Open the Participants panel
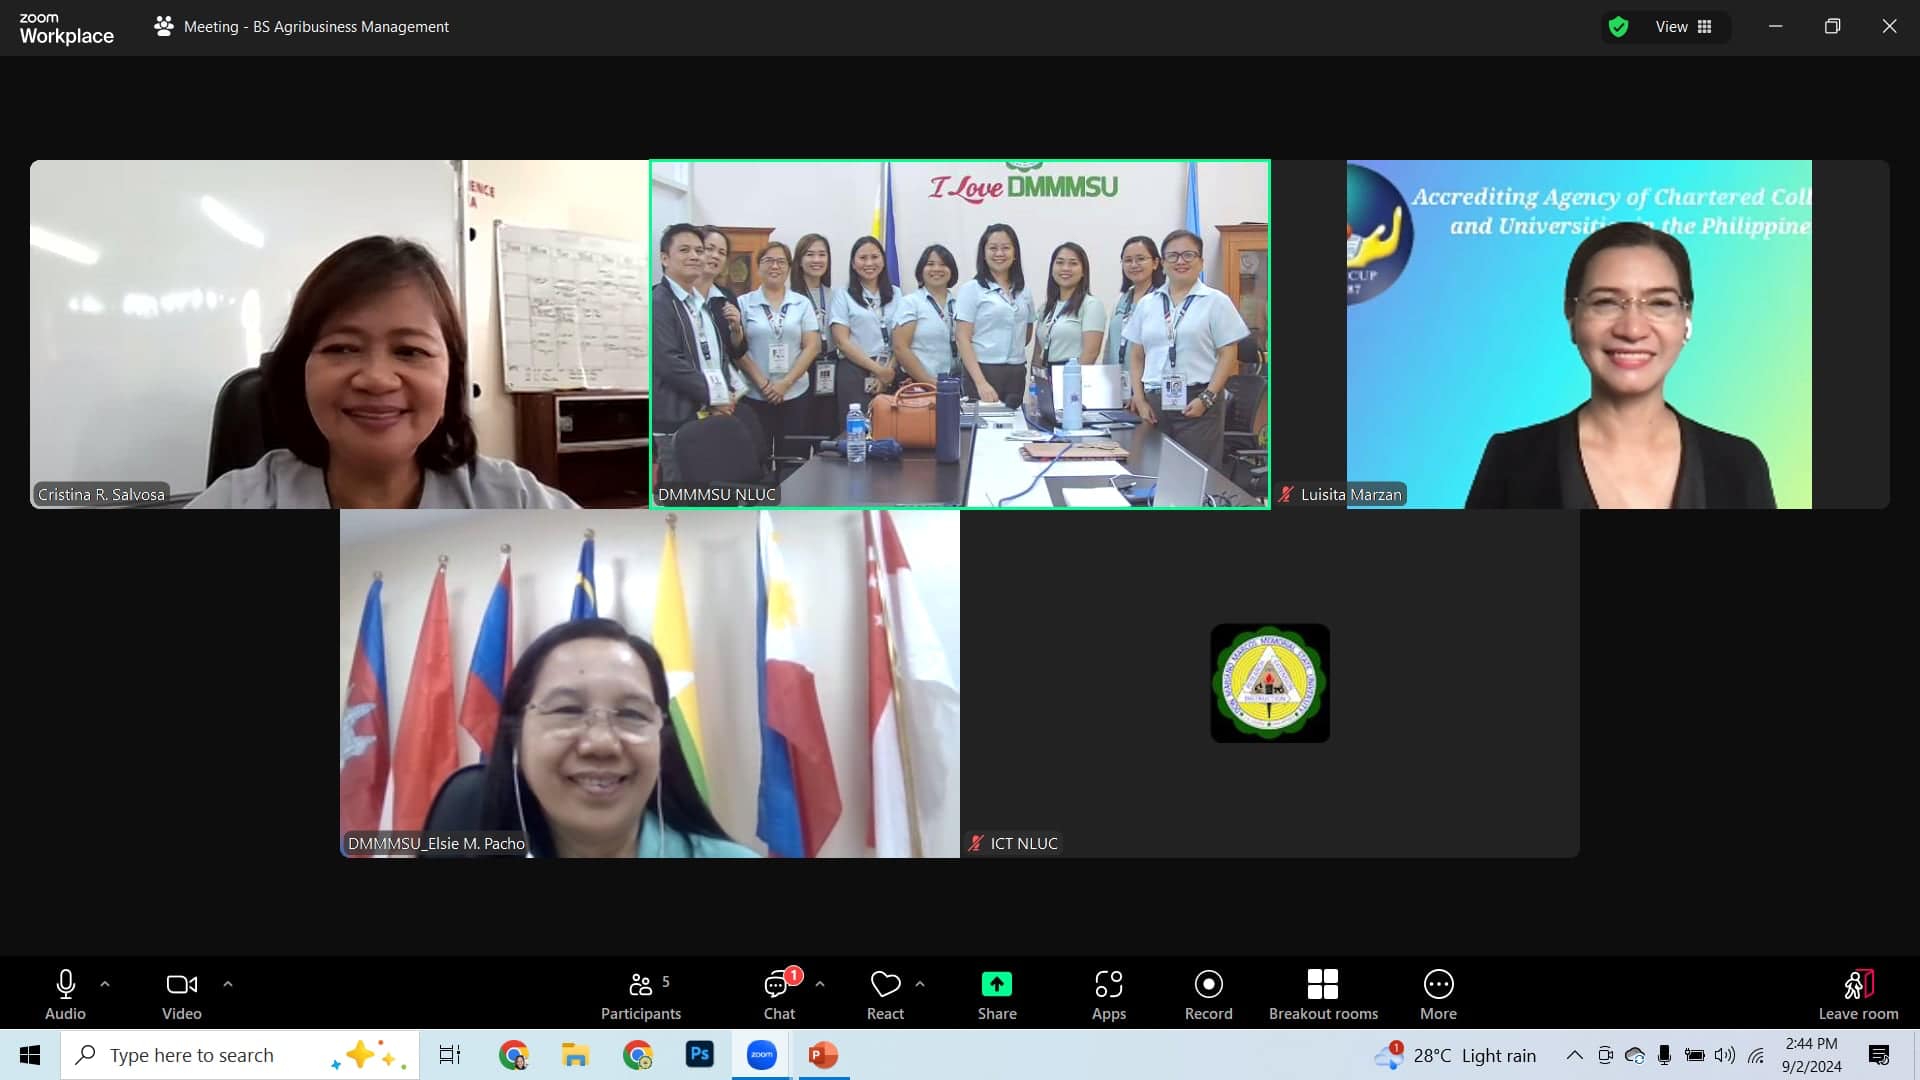The height and width of the screenshot is (1080, 1920). pos(640,995)
